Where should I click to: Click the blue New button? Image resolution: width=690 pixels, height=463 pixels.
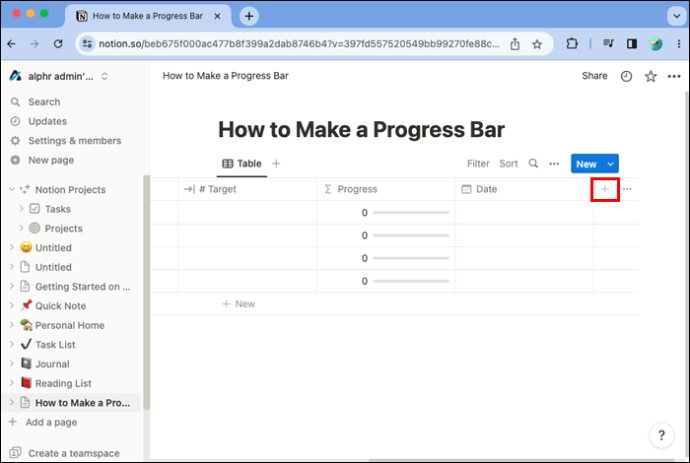(x=586, y=164)
